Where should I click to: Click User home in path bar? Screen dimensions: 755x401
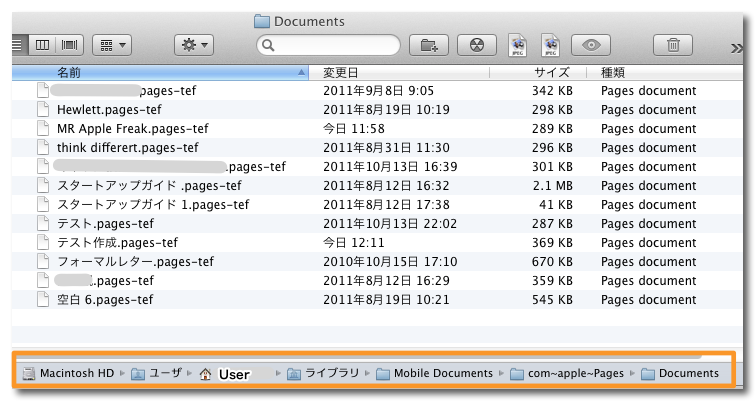tap(225, 374)
